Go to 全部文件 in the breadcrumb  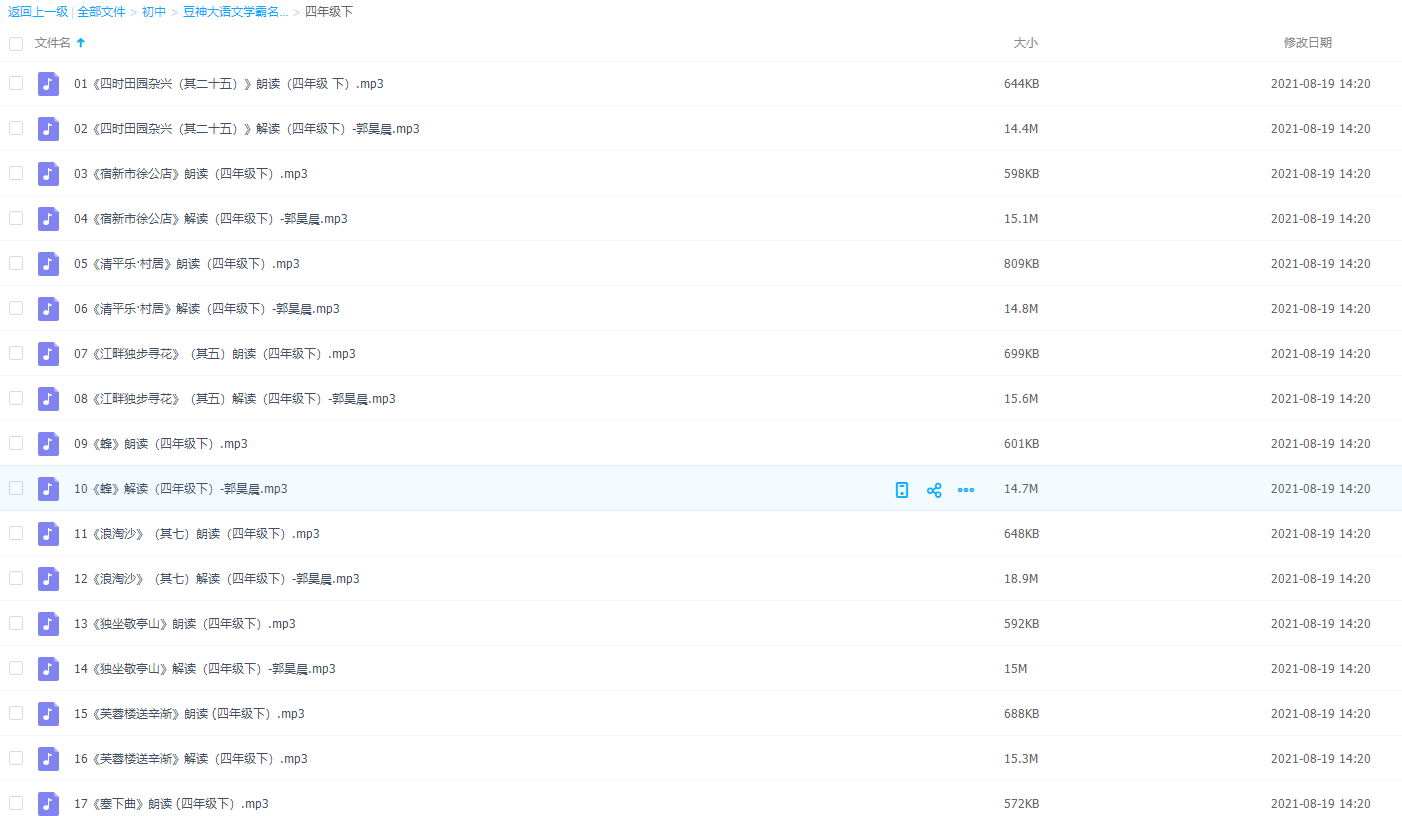pos(101,12)
